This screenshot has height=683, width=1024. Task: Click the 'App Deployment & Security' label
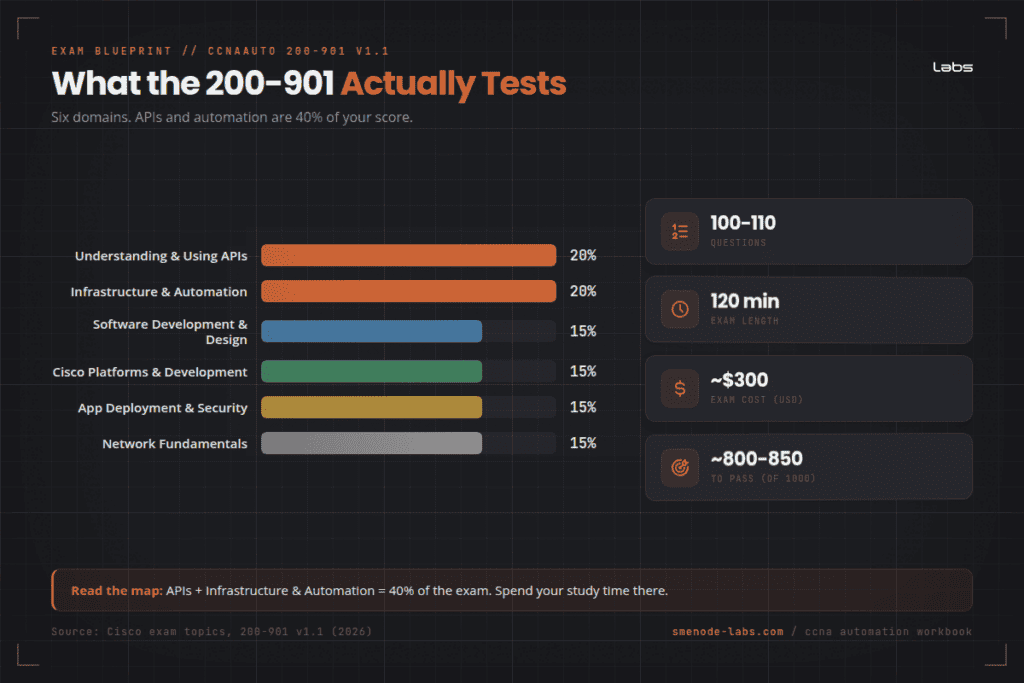(x=163, y=408)
